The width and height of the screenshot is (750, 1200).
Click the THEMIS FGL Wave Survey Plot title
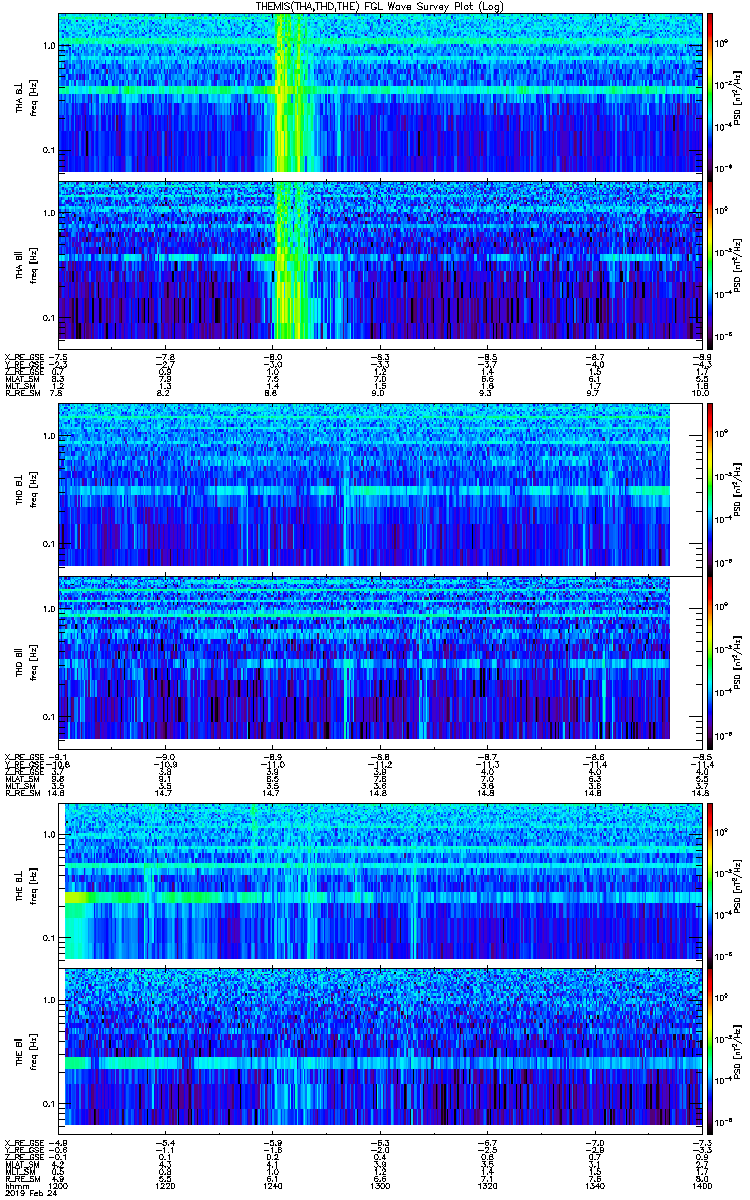(378, 6)
